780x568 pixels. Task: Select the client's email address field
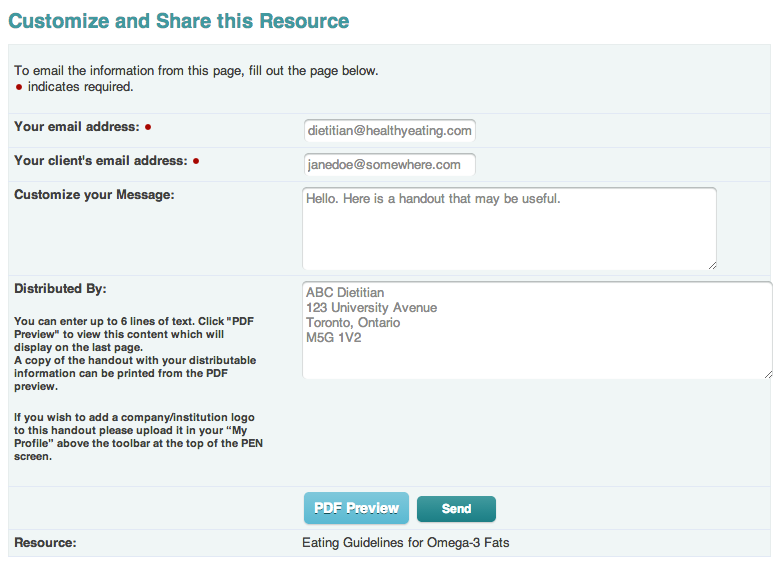[x=390, y=165]
